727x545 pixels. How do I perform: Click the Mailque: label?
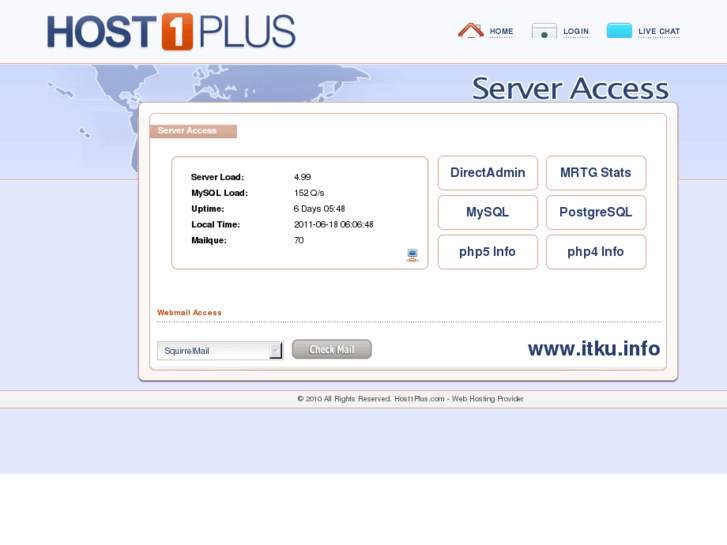point(209,240)
